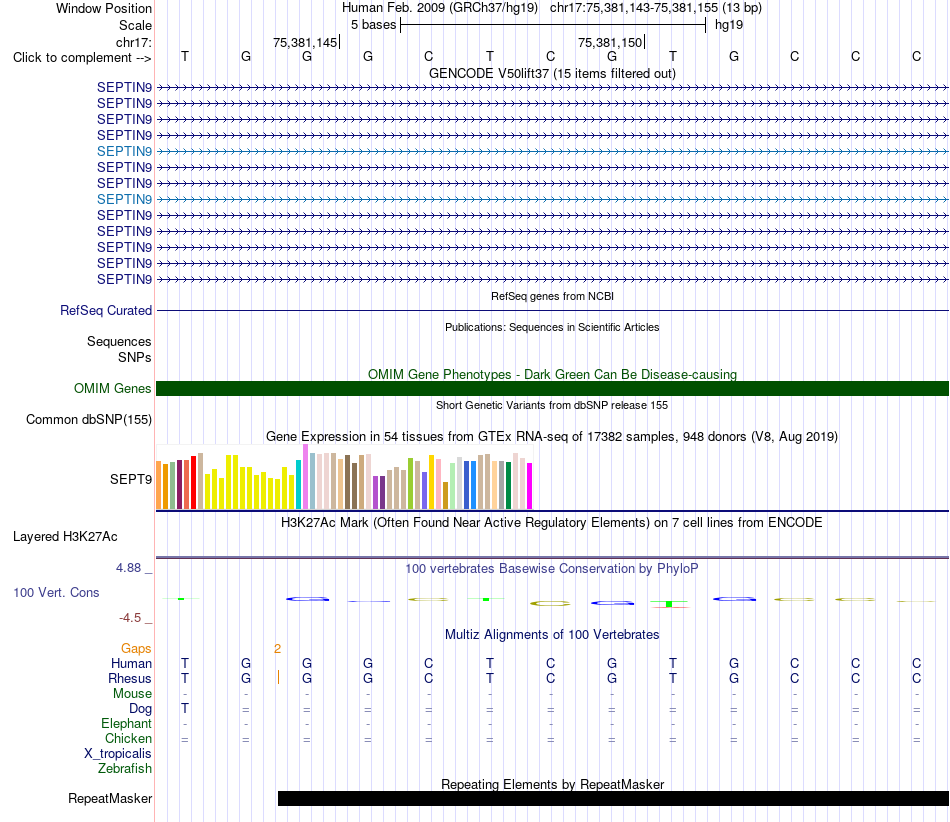Click the 'Sequences' track label

(x=119, y=341)
